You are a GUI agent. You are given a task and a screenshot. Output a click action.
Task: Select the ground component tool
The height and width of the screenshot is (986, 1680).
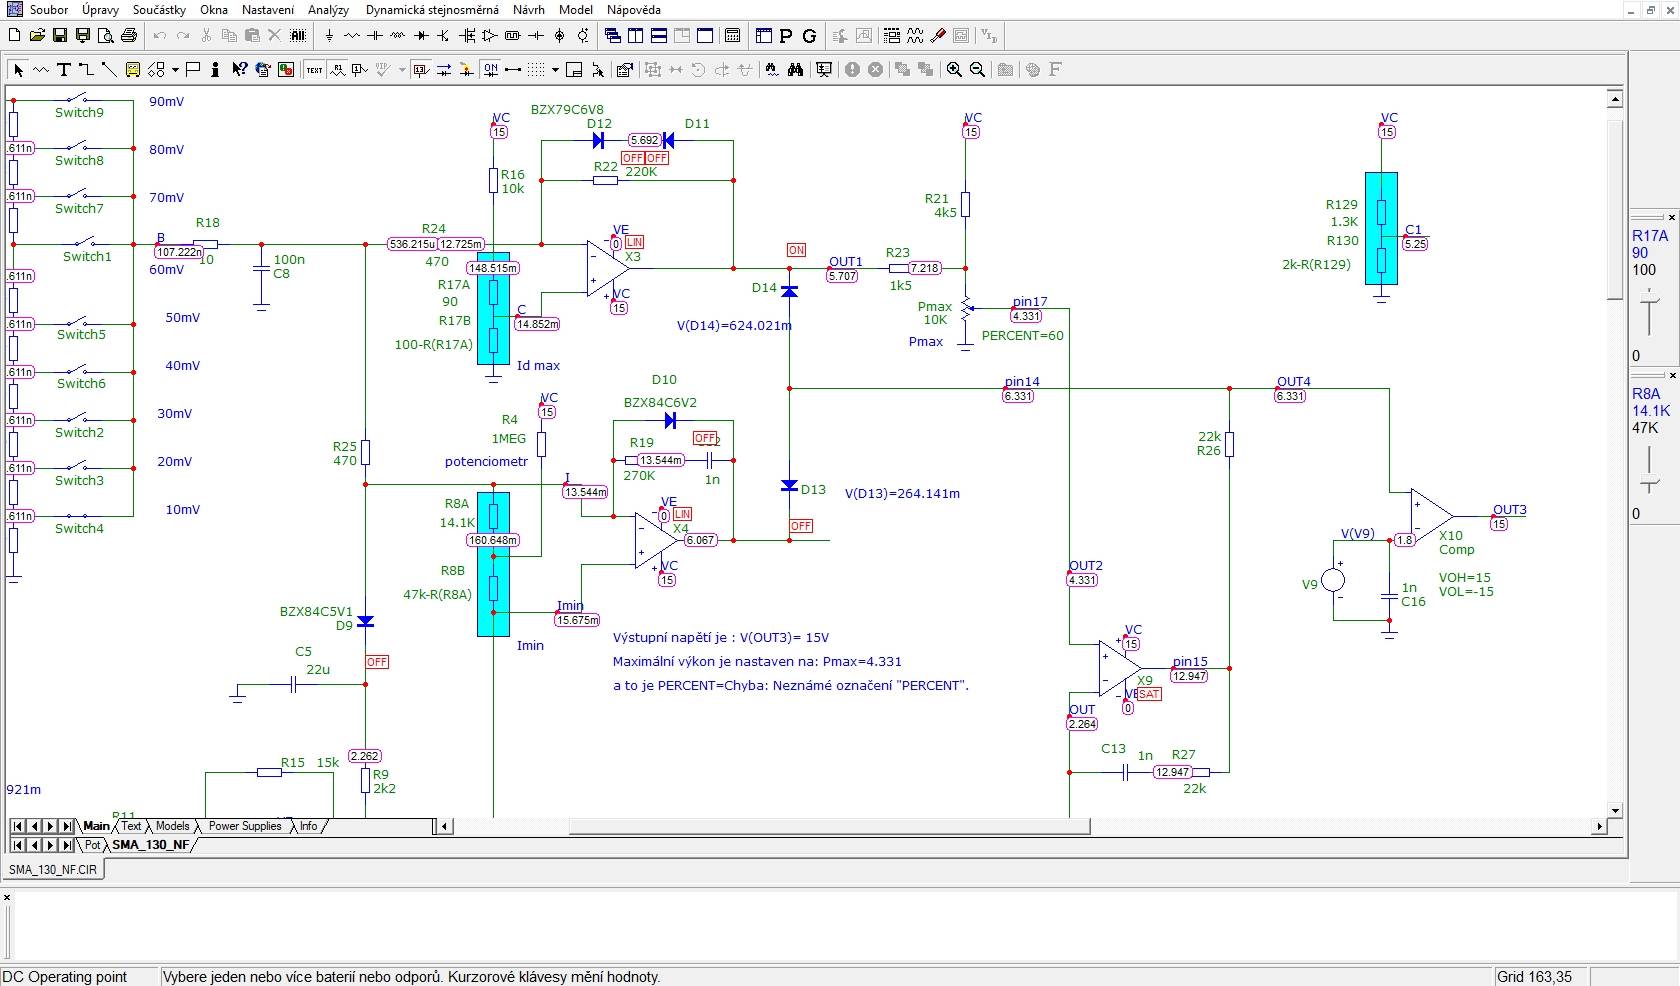(x=329, y=36)
